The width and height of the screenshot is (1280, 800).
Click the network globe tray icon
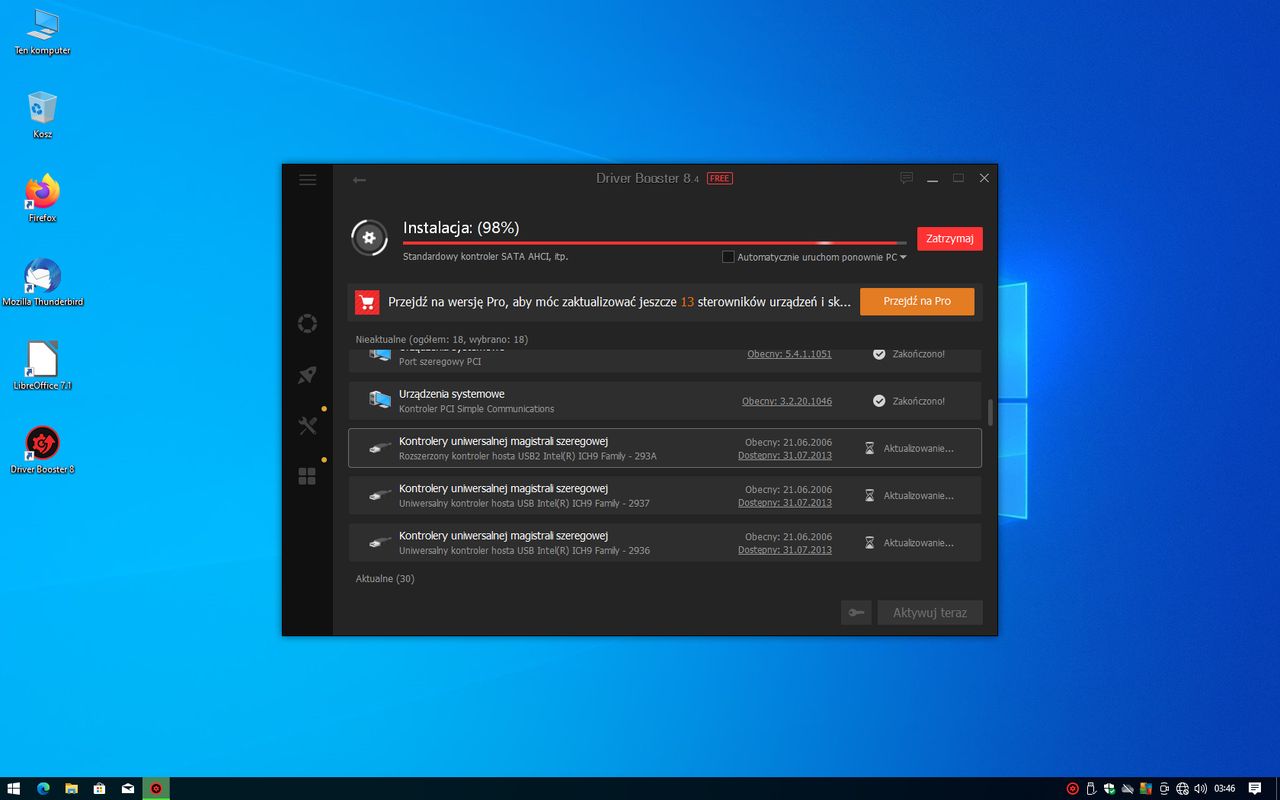(1183, 788)
